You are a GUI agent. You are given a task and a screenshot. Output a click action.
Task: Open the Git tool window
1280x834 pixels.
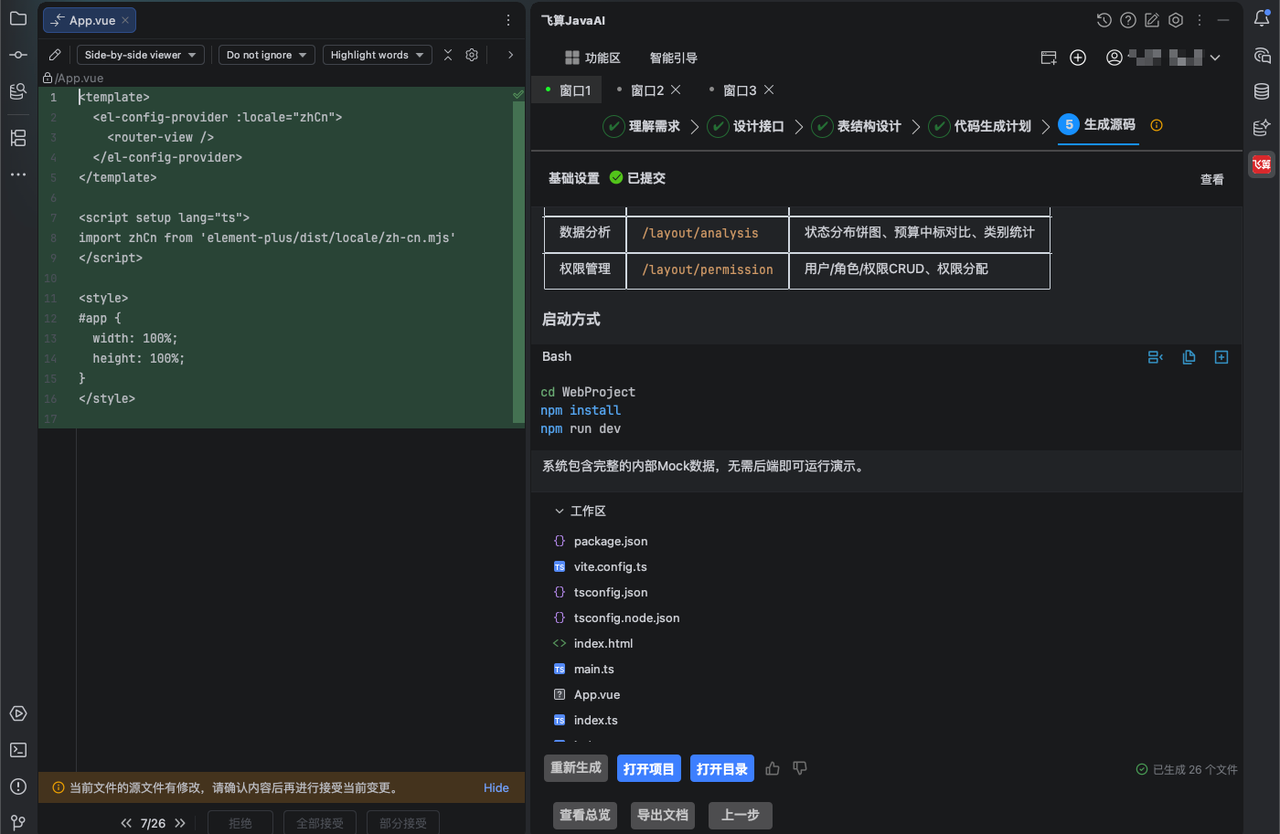pos(18,822)
